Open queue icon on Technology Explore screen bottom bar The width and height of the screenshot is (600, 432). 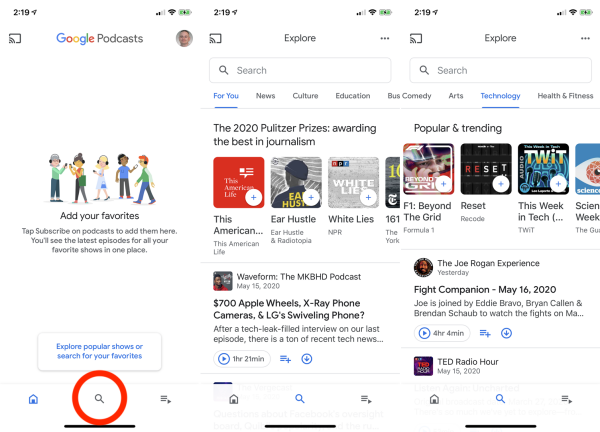coord(566,399)
